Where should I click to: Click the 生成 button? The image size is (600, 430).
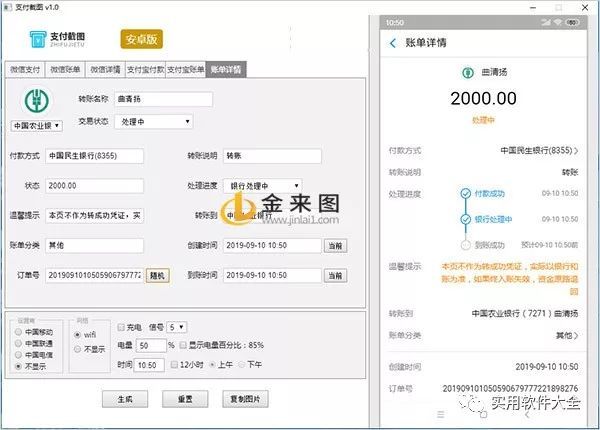click(125, 399)
